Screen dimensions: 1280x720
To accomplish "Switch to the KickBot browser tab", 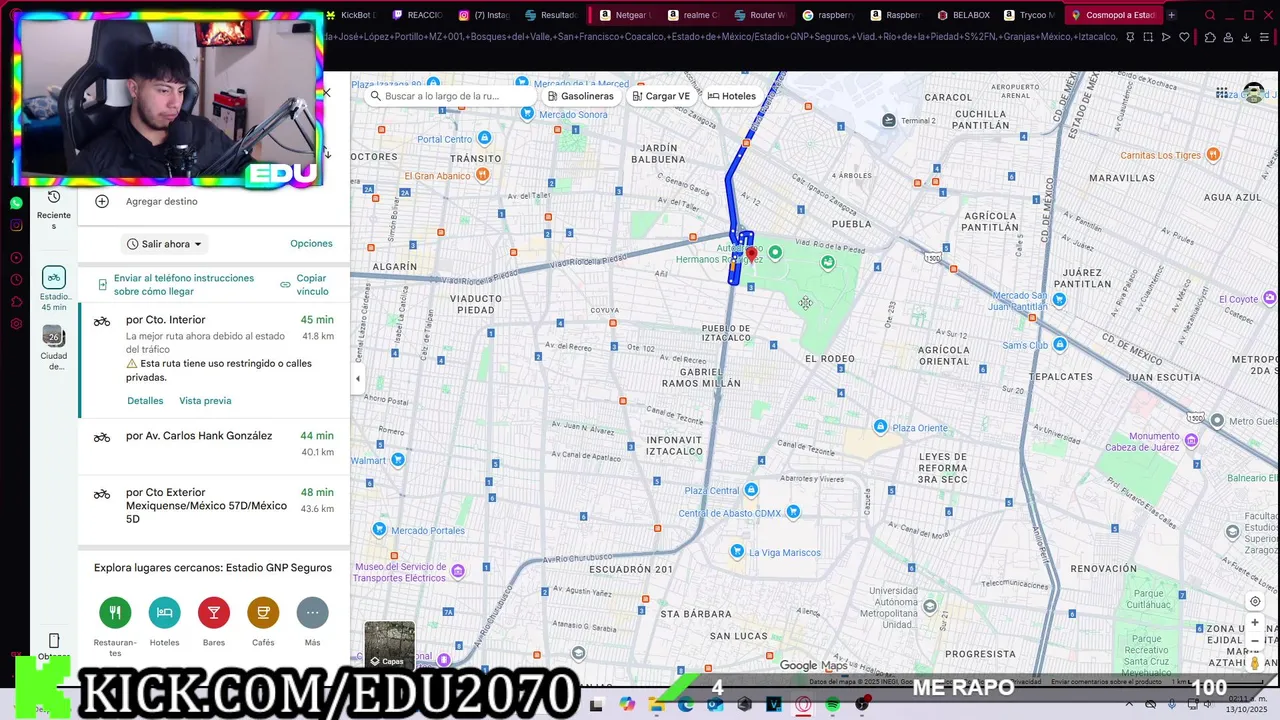I will click(x=351, y=15).
